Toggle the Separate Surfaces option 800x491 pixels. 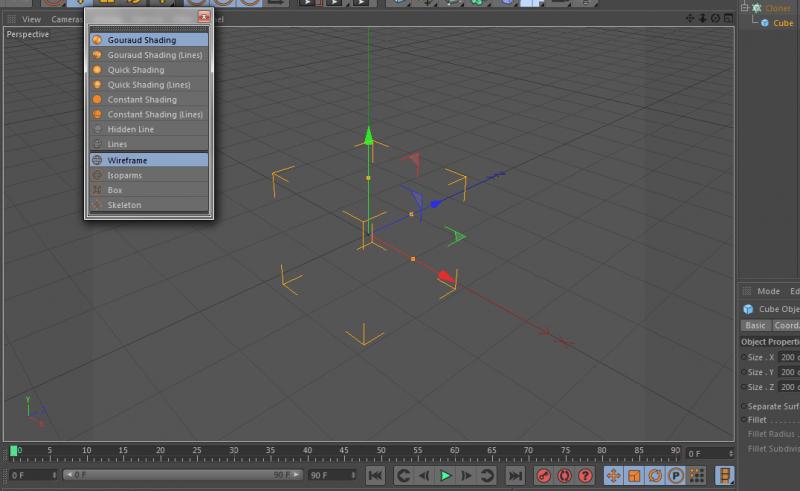click(744, 406)
